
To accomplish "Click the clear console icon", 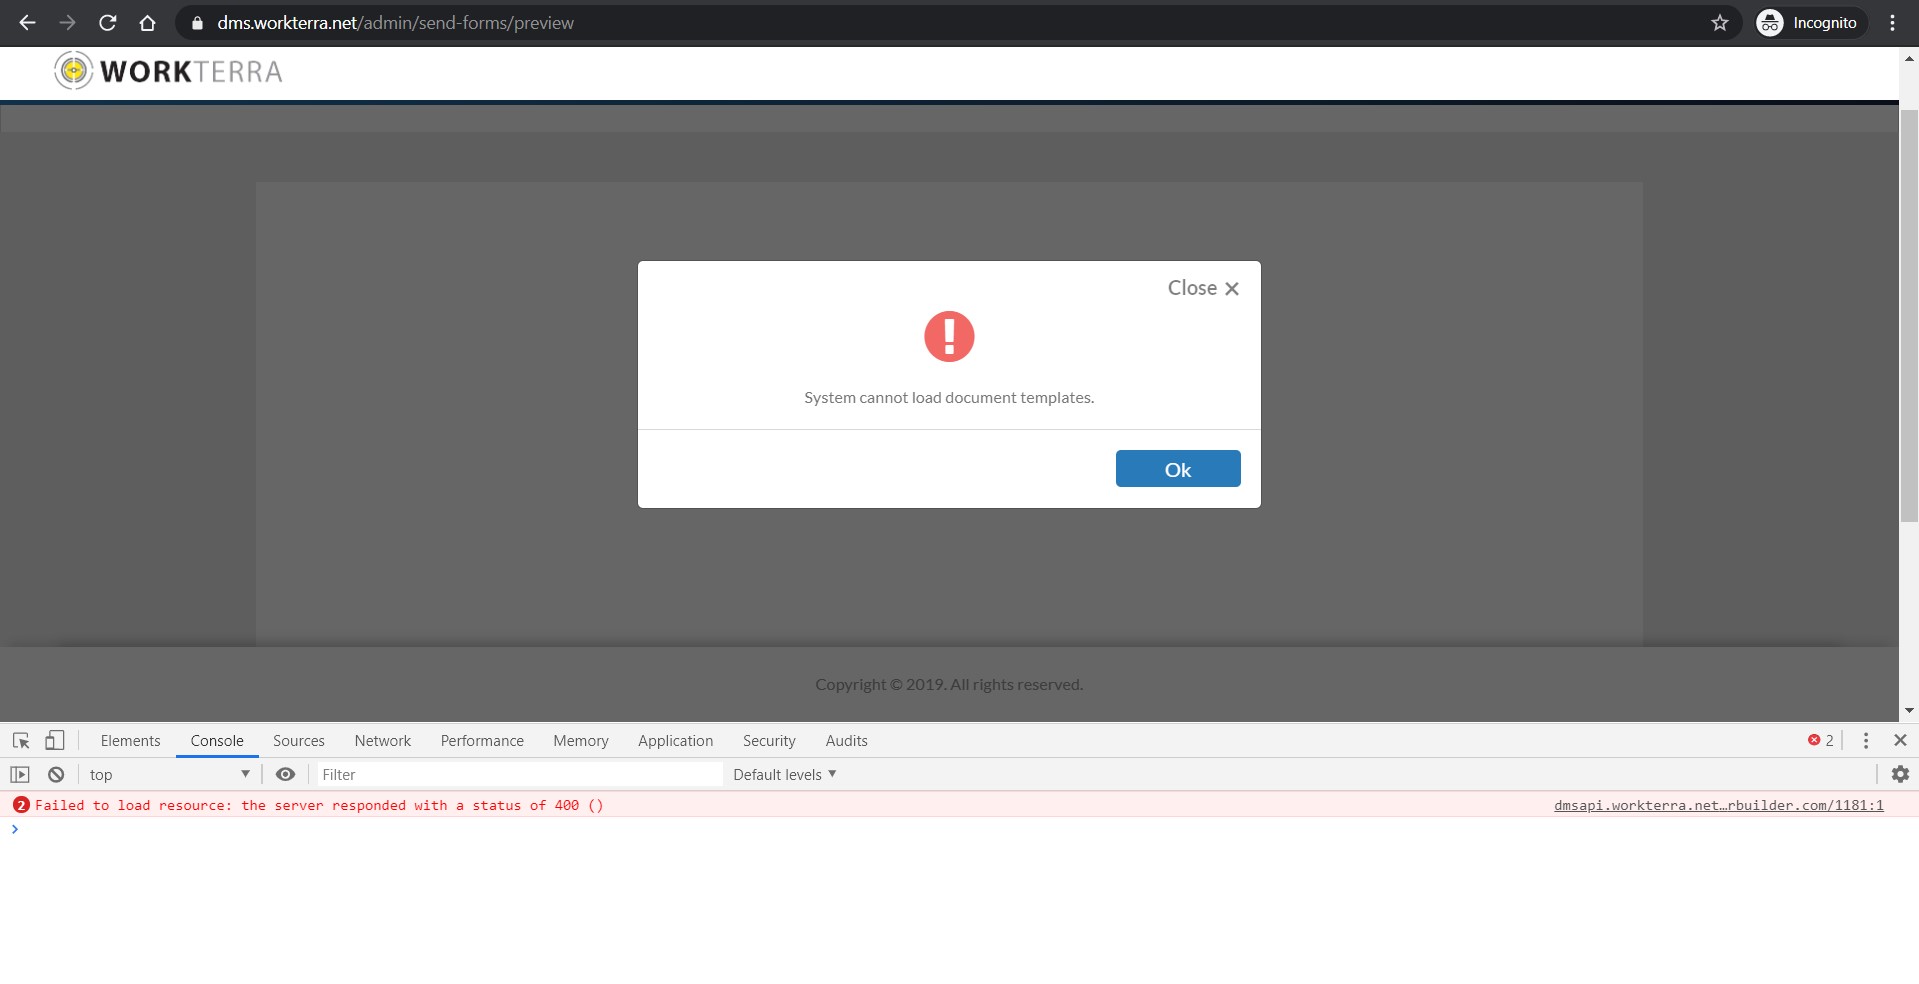I will [x=55, y=774].
